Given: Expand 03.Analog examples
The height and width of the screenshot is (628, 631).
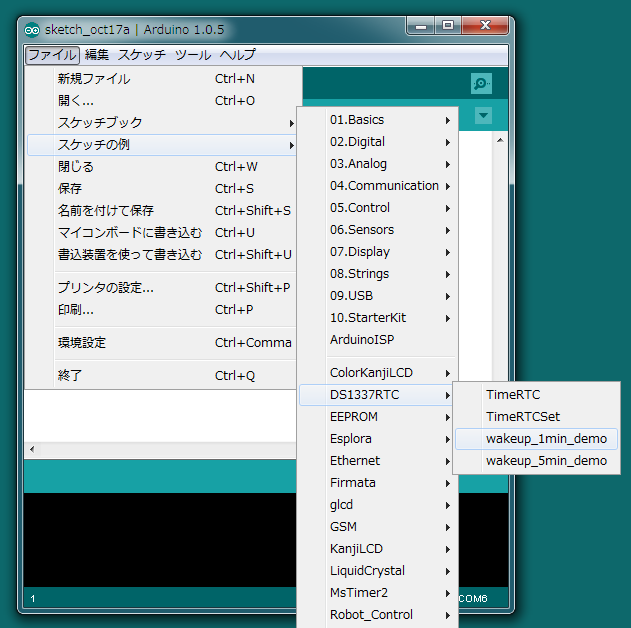Looking at the screenshot, I should click(378, 164).
